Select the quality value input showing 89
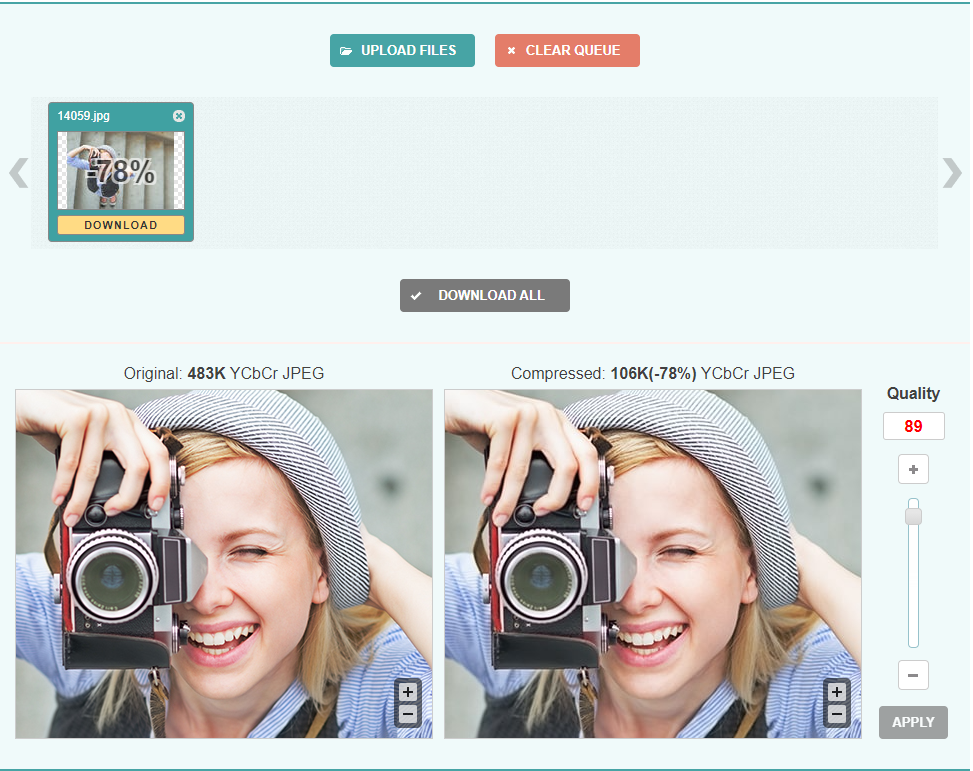Screen dimensions: 973x771 click(913, 425)
